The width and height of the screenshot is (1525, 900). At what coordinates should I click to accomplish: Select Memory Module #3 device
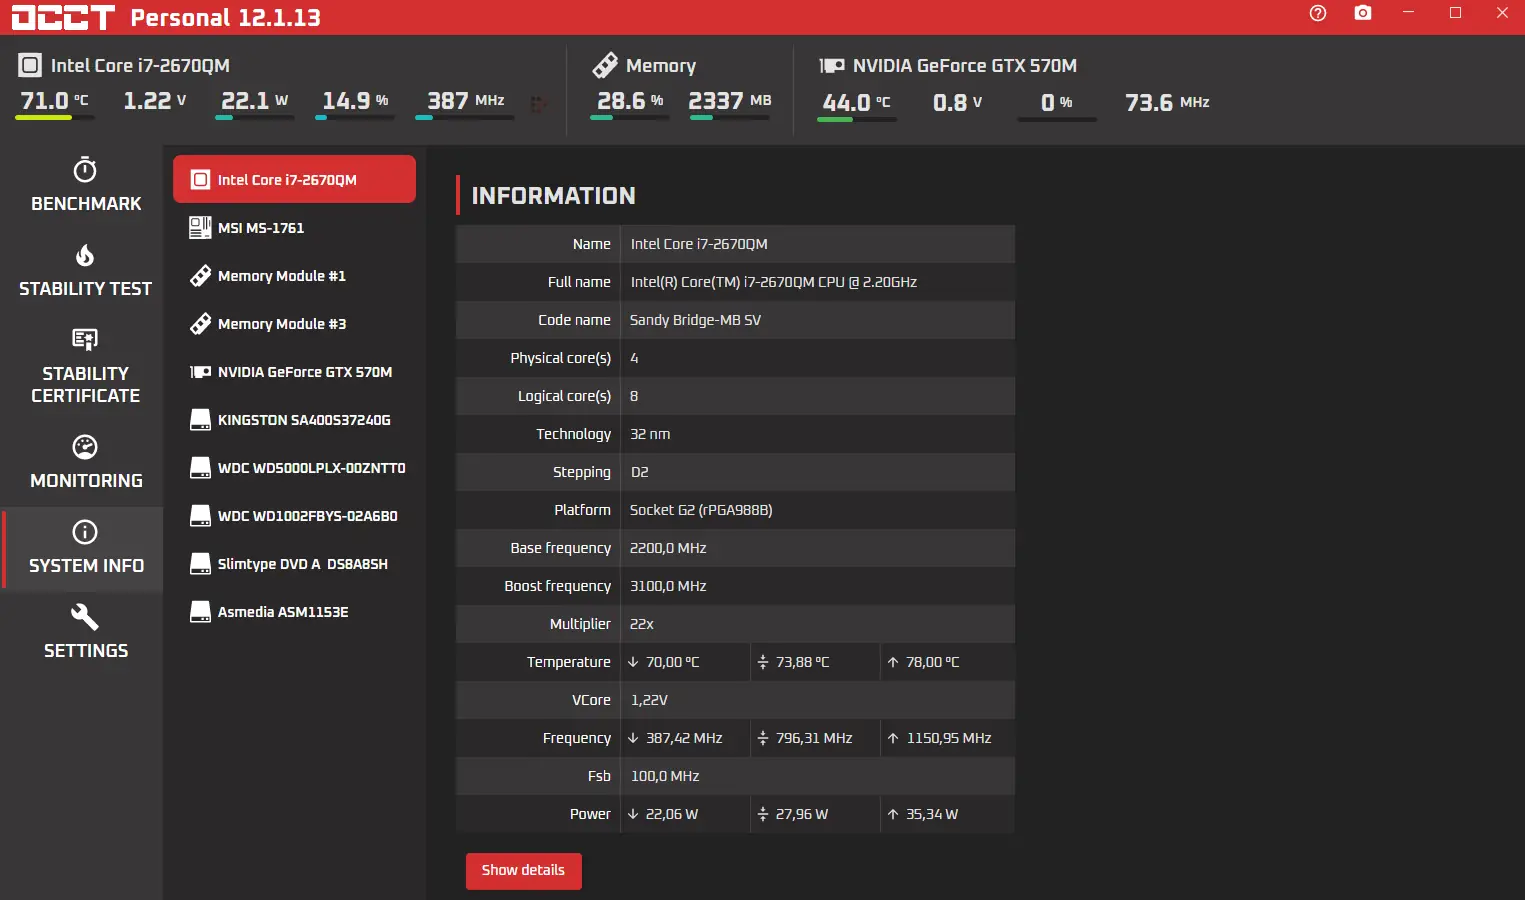(294, 324)
